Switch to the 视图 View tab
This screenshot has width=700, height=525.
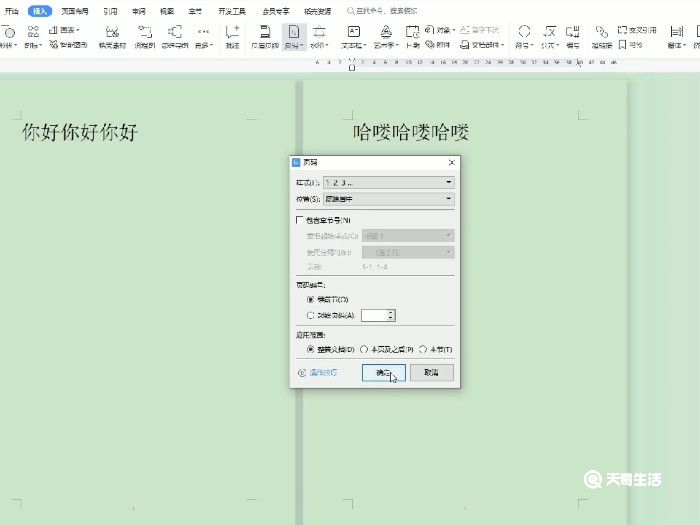point(167,11)
